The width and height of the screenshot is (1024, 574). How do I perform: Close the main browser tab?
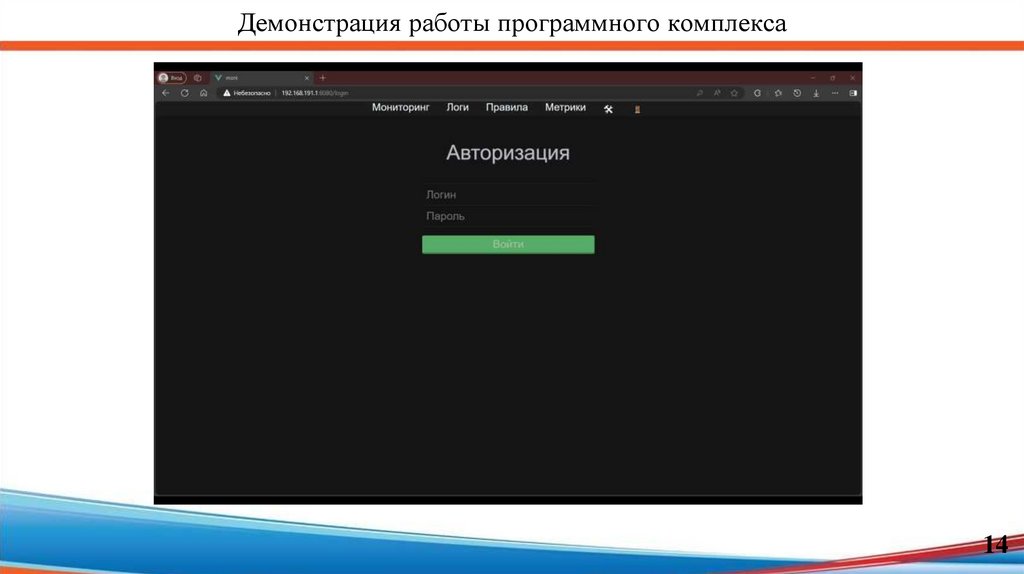click(x=306, y=78)
